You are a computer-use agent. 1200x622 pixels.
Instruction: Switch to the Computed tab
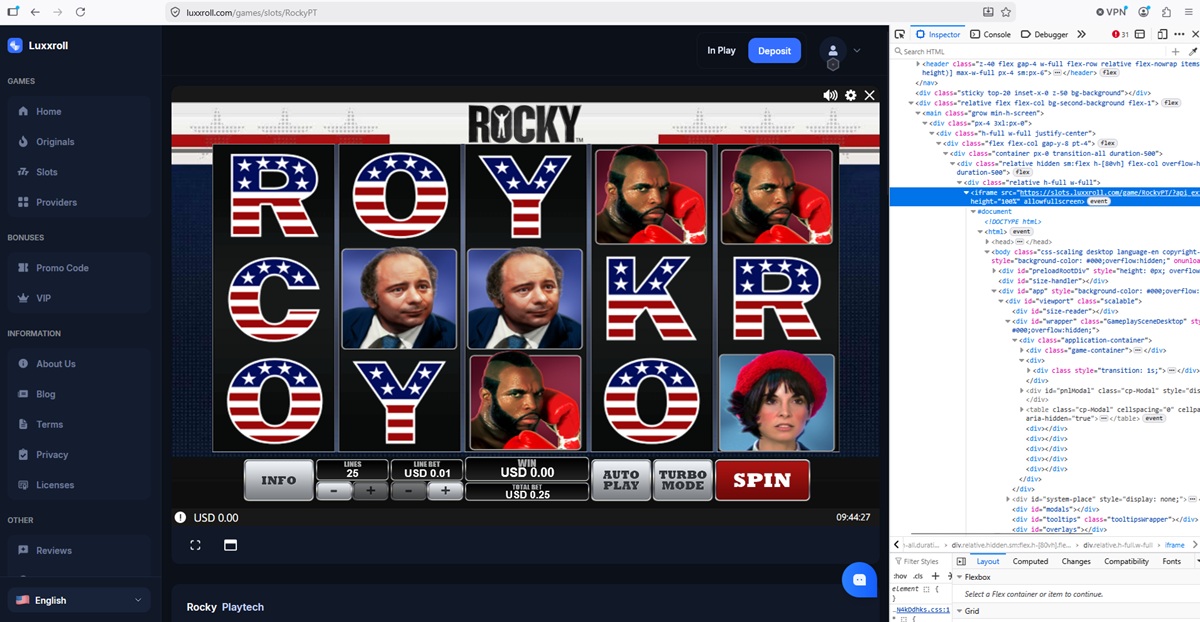point(1030,561)
